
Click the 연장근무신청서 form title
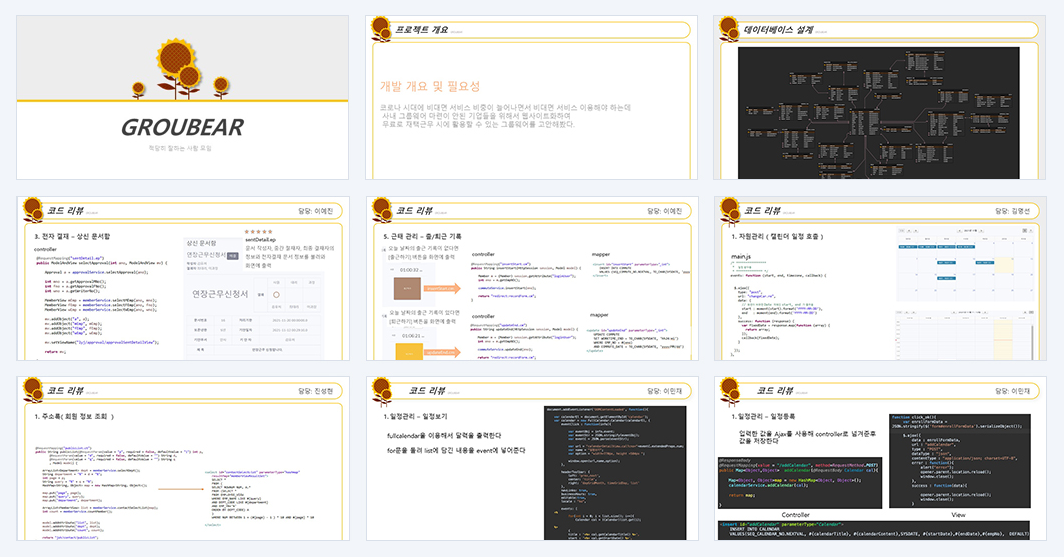(x=220, y=294)
